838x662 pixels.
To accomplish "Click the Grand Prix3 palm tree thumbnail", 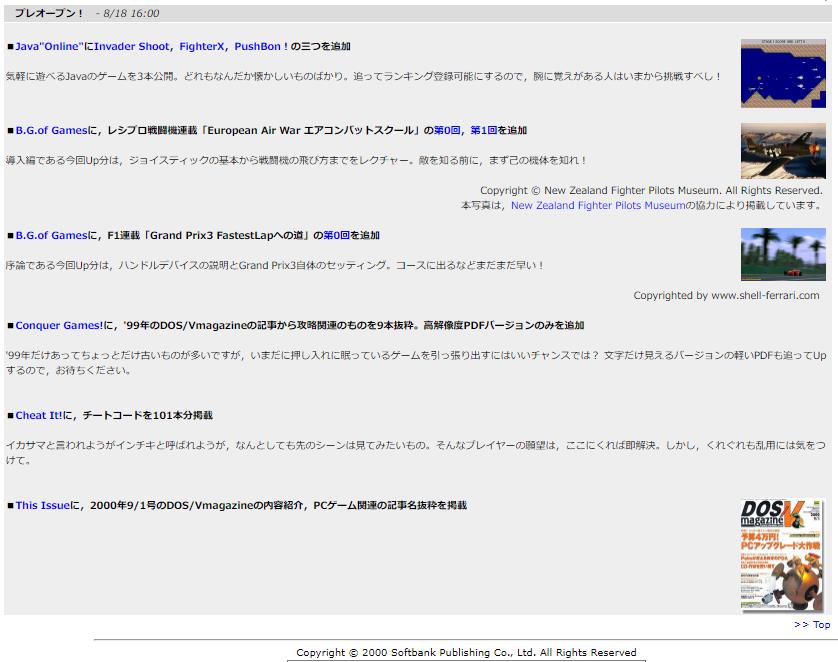I will point(783,254).
